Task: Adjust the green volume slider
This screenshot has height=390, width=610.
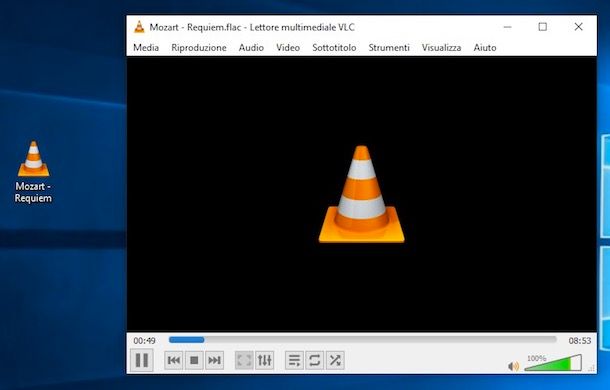Action: (553, 363)
